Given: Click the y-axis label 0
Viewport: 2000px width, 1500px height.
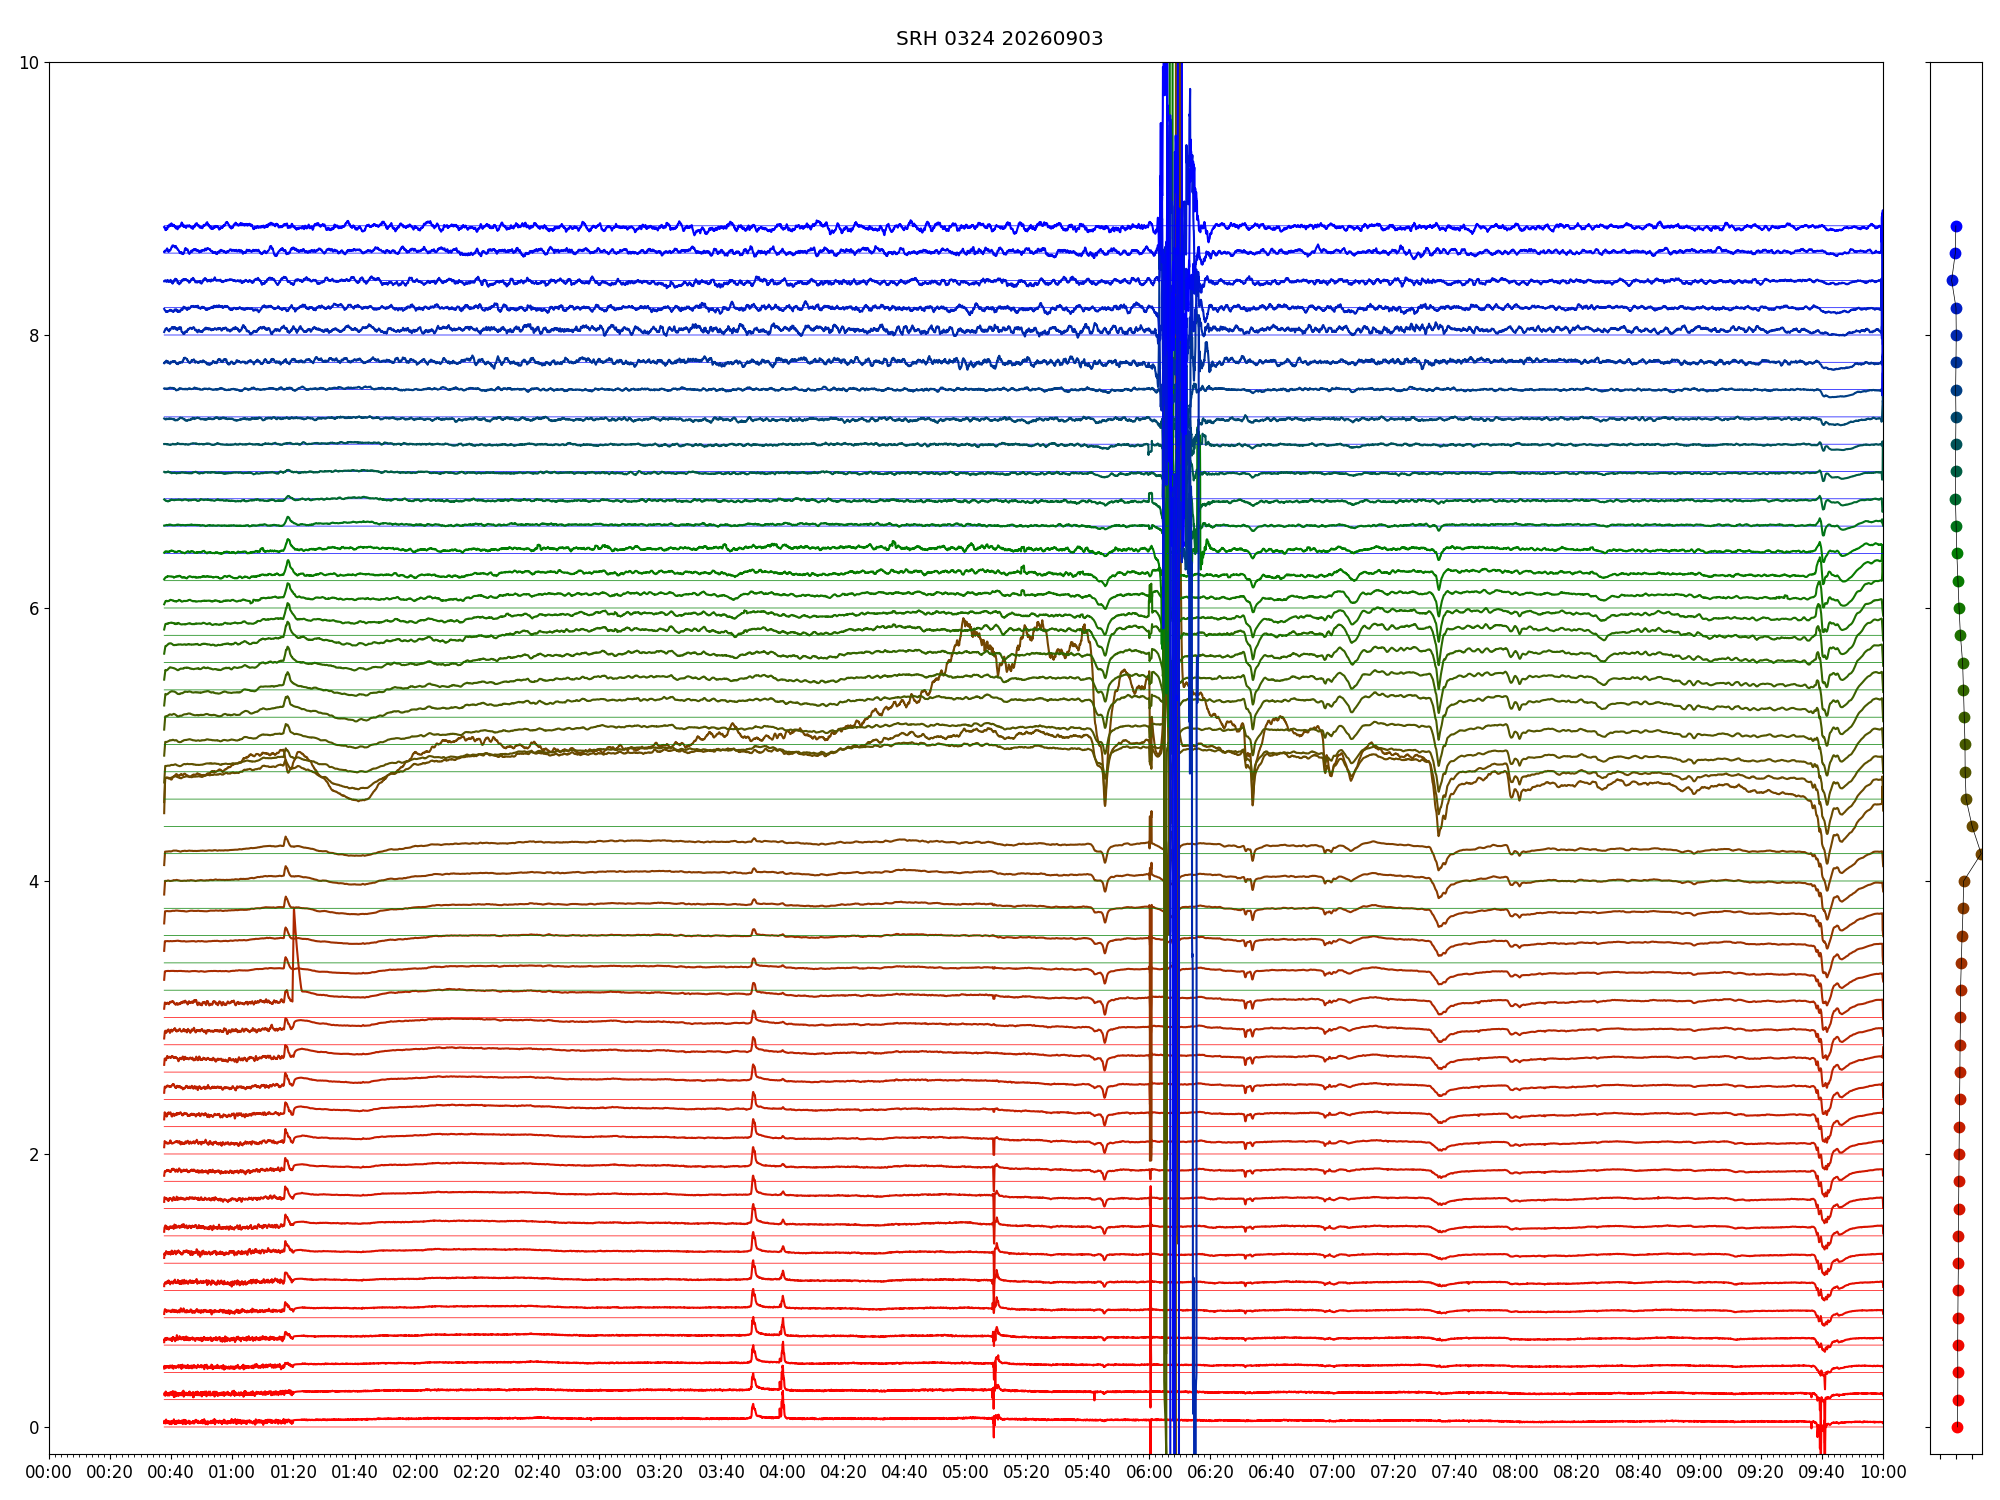Looking at the screenshot, I should 34,1428.
